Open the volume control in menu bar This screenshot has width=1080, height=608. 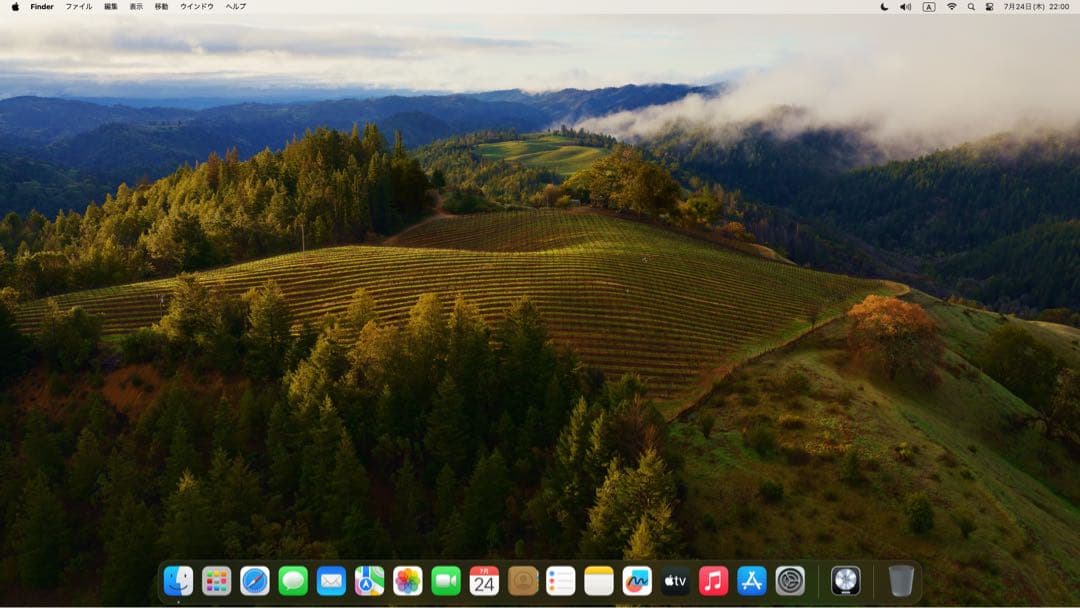(x=906, y=7)
